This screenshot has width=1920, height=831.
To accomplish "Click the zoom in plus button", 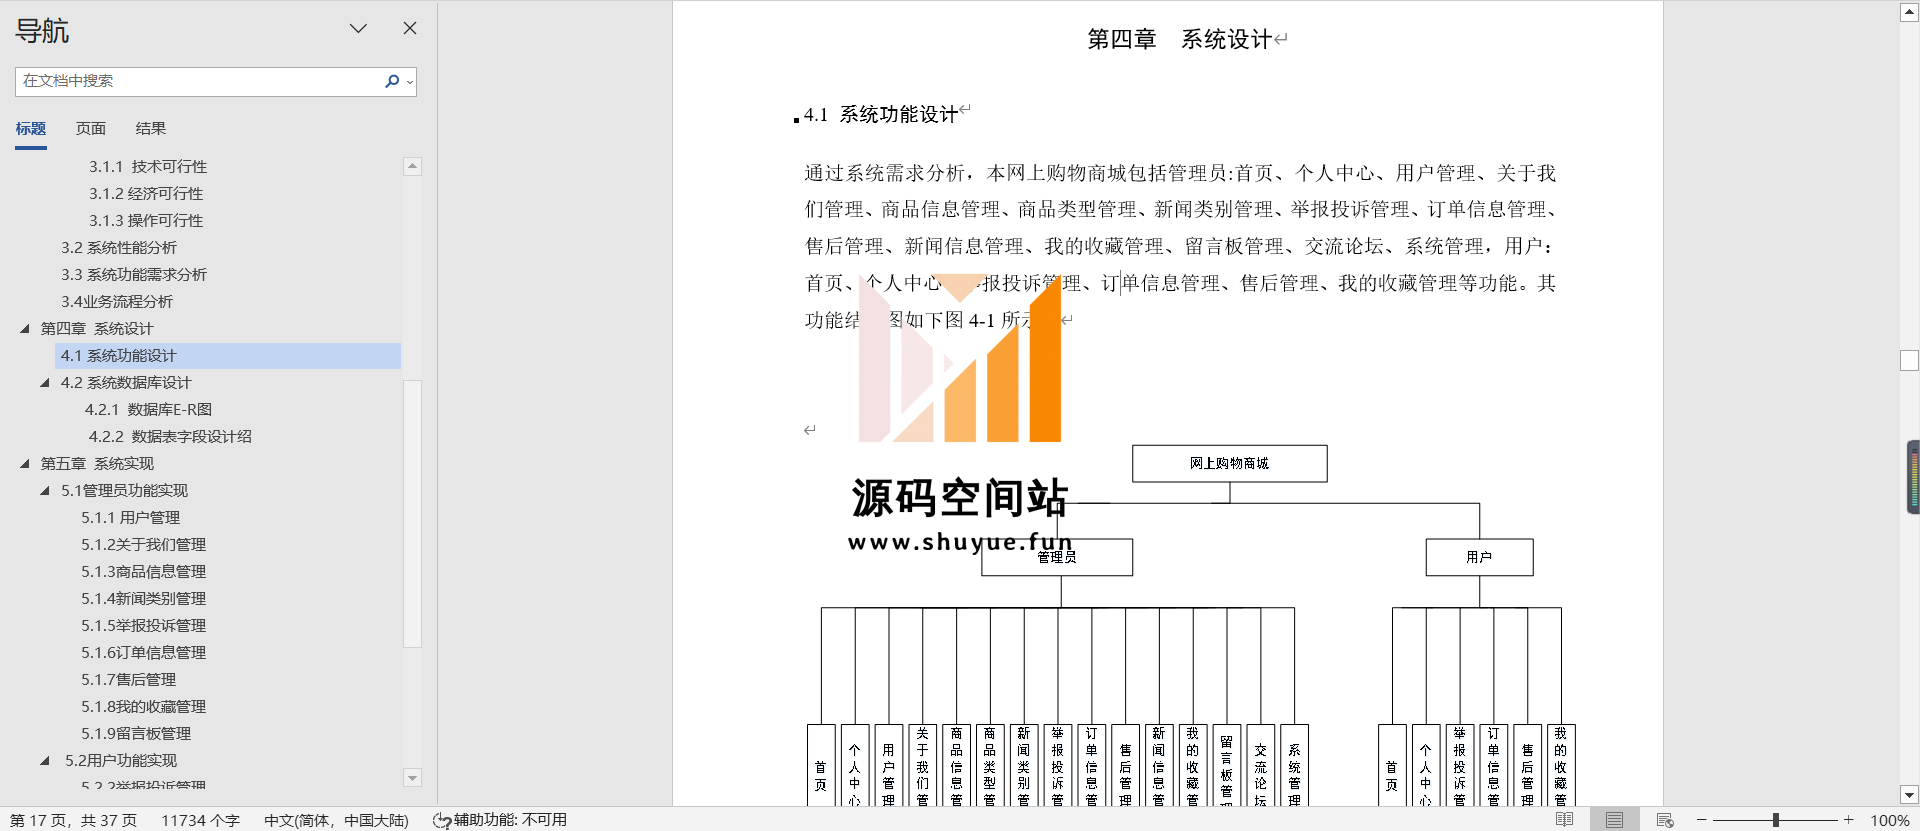I will [1849, 820].
